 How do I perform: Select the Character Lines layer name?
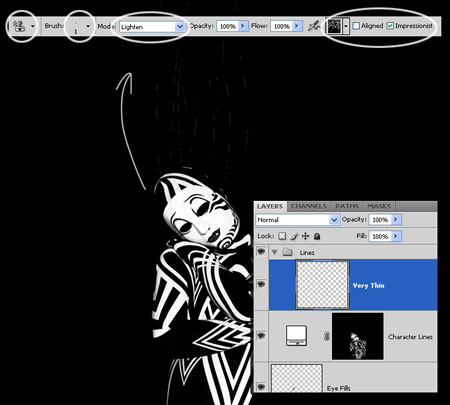(410, 337)
